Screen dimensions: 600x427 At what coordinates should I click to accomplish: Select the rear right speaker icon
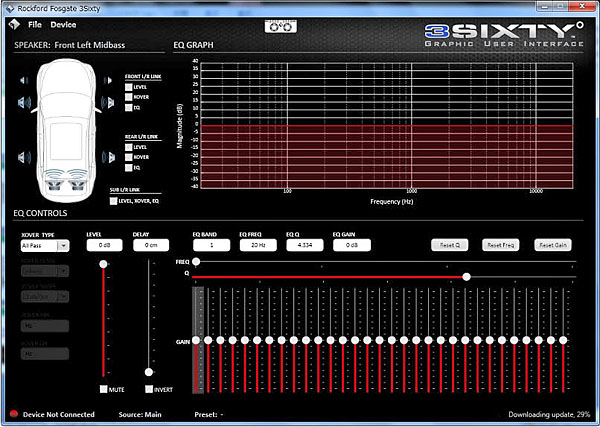coord(109,157)
